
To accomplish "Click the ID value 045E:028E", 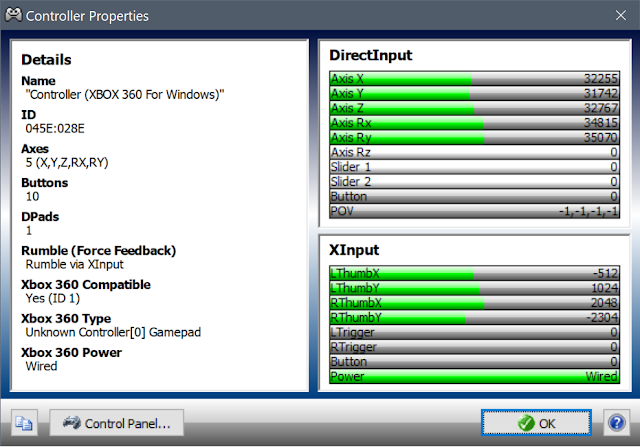I will pos(55,129).
